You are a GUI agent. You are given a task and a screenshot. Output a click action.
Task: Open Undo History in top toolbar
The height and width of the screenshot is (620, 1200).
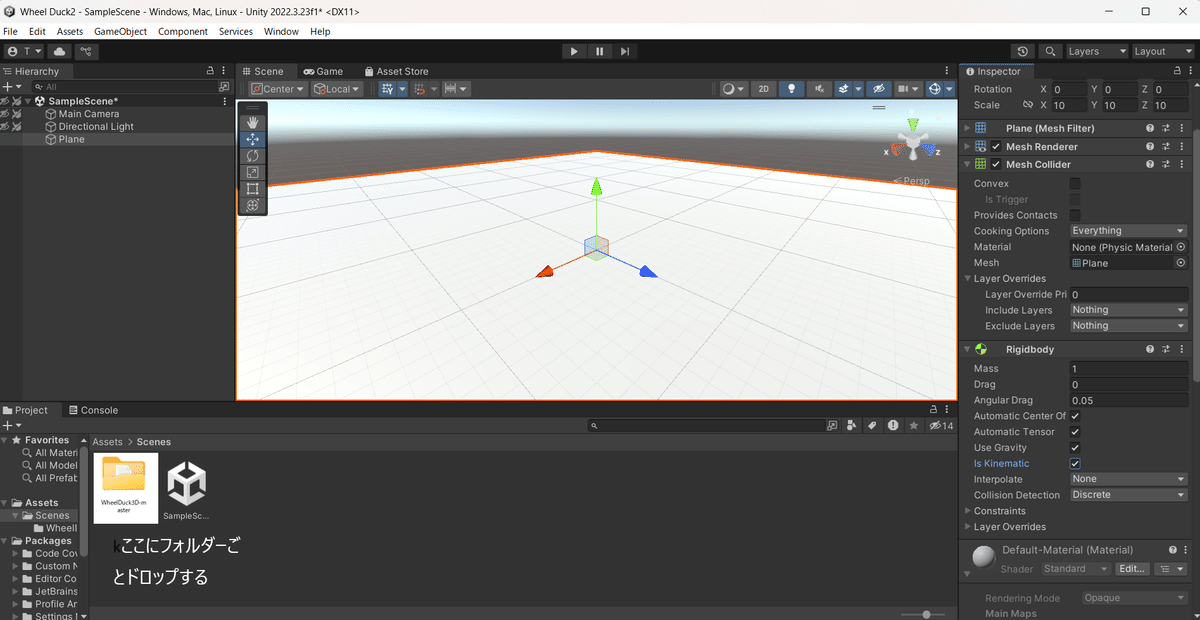1022,51
